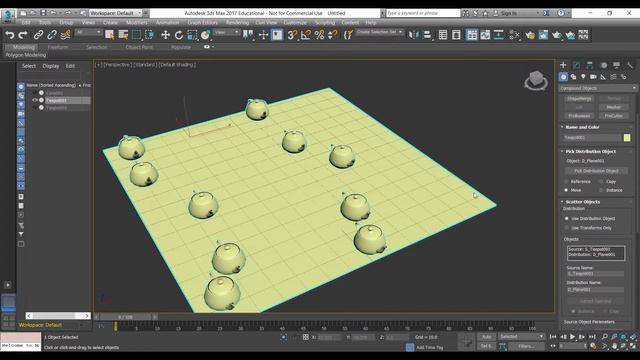Screen dimensions: 640x360
Task: Open the Edit menu
Action: 26,22
